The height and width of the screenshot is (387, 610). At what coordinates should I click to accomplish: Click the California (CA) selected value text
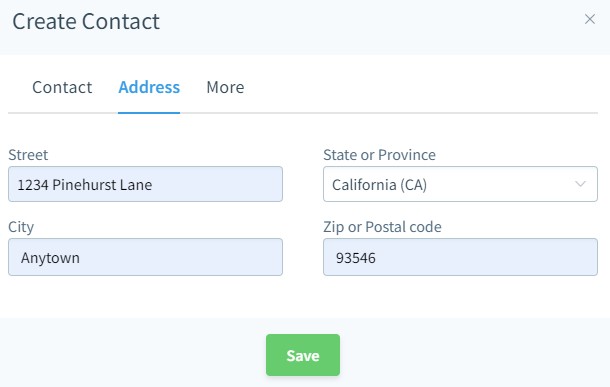coord(379,185)
